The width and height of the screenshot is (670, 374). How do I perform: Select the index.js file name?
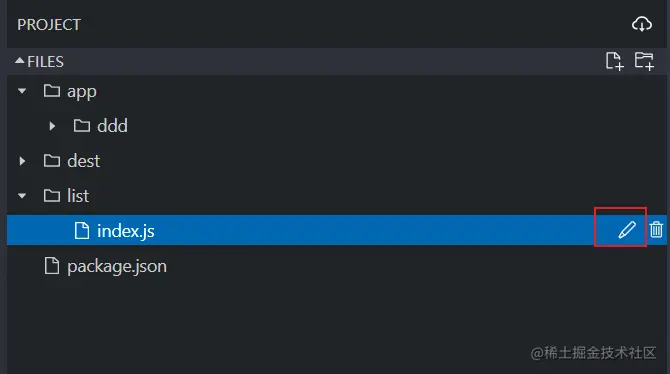pos(126,231)
